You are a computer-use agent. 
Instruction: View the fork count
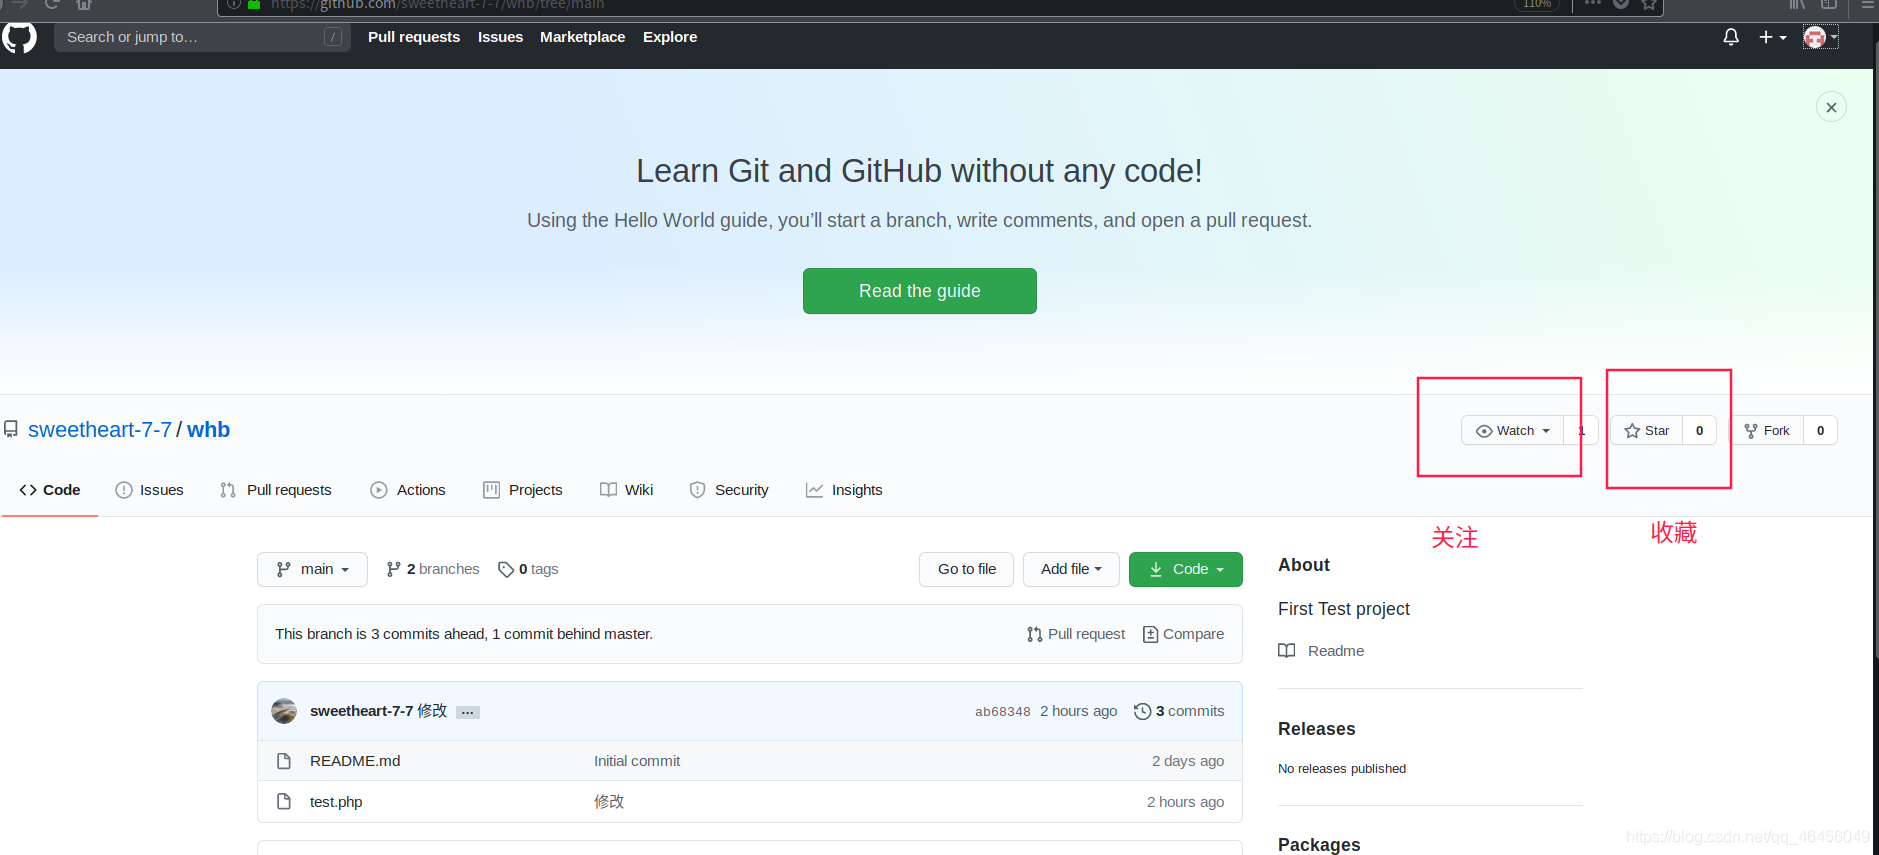pyautogui.click(x=1820, y=431)
